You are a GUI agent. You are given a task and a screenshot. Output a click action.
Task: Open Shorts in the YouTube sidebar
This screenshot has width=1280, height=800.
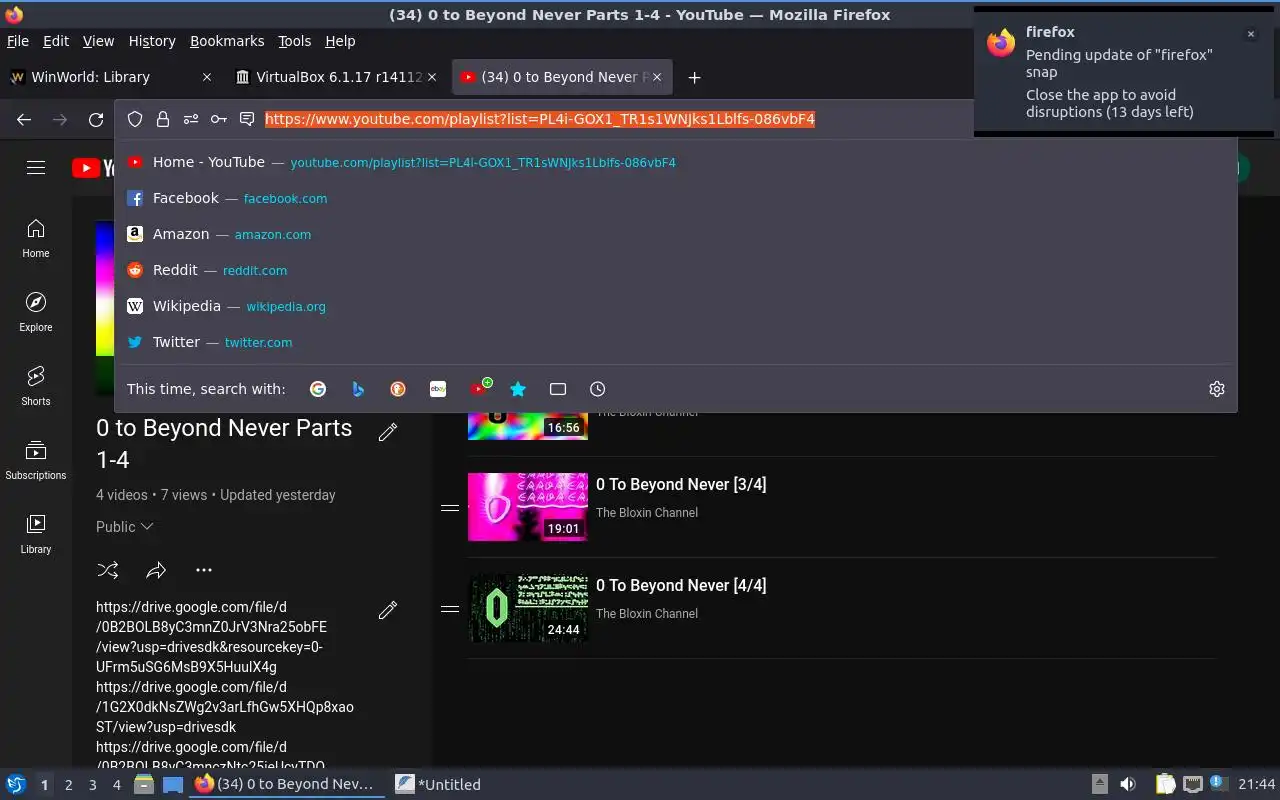pyautogui.click(x=36, y=386)
